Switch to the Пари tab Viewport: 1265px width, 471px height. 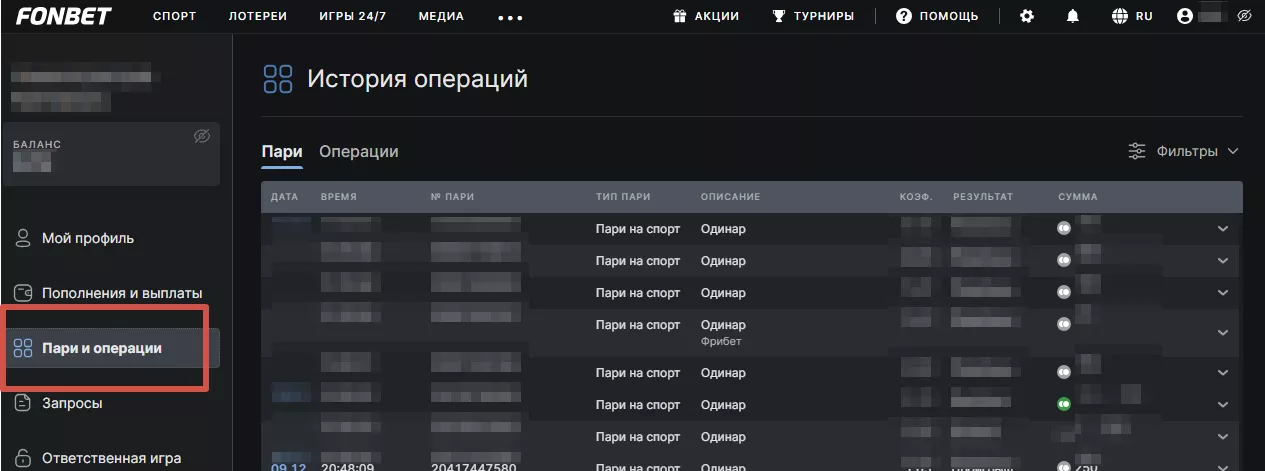tap(282, 151)
